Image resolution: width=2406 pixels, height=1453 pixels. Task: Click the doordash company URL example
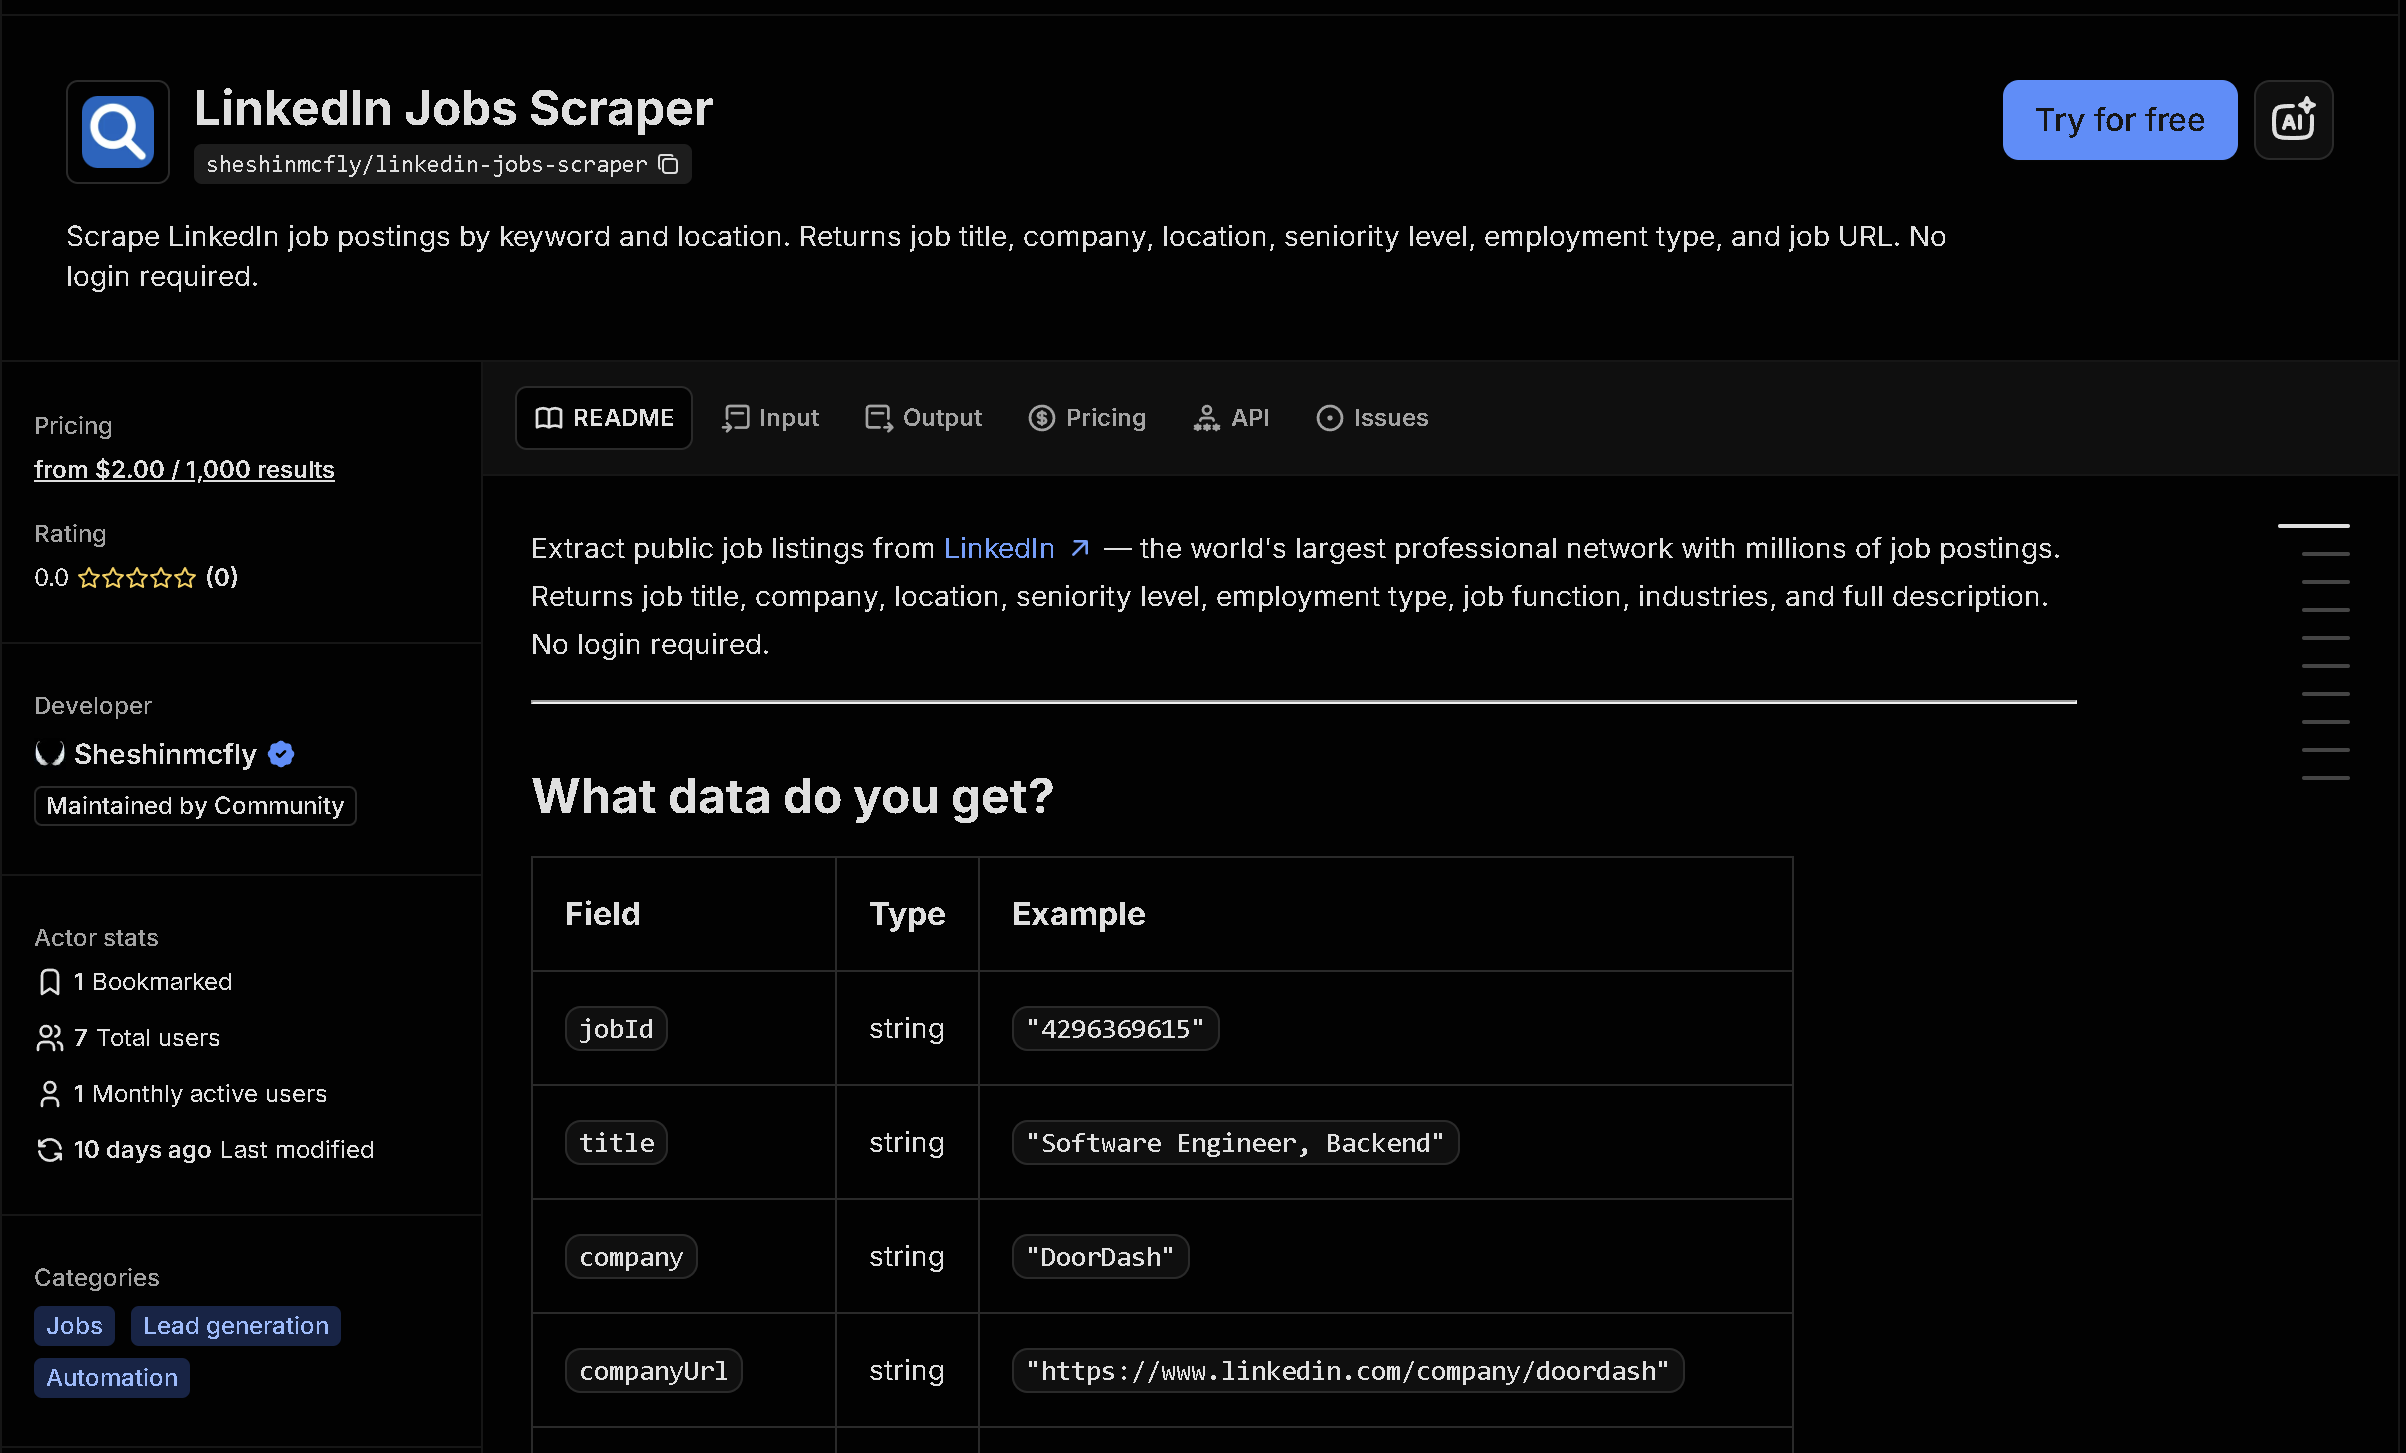pyautogui.click(x=1348, y=1371)
